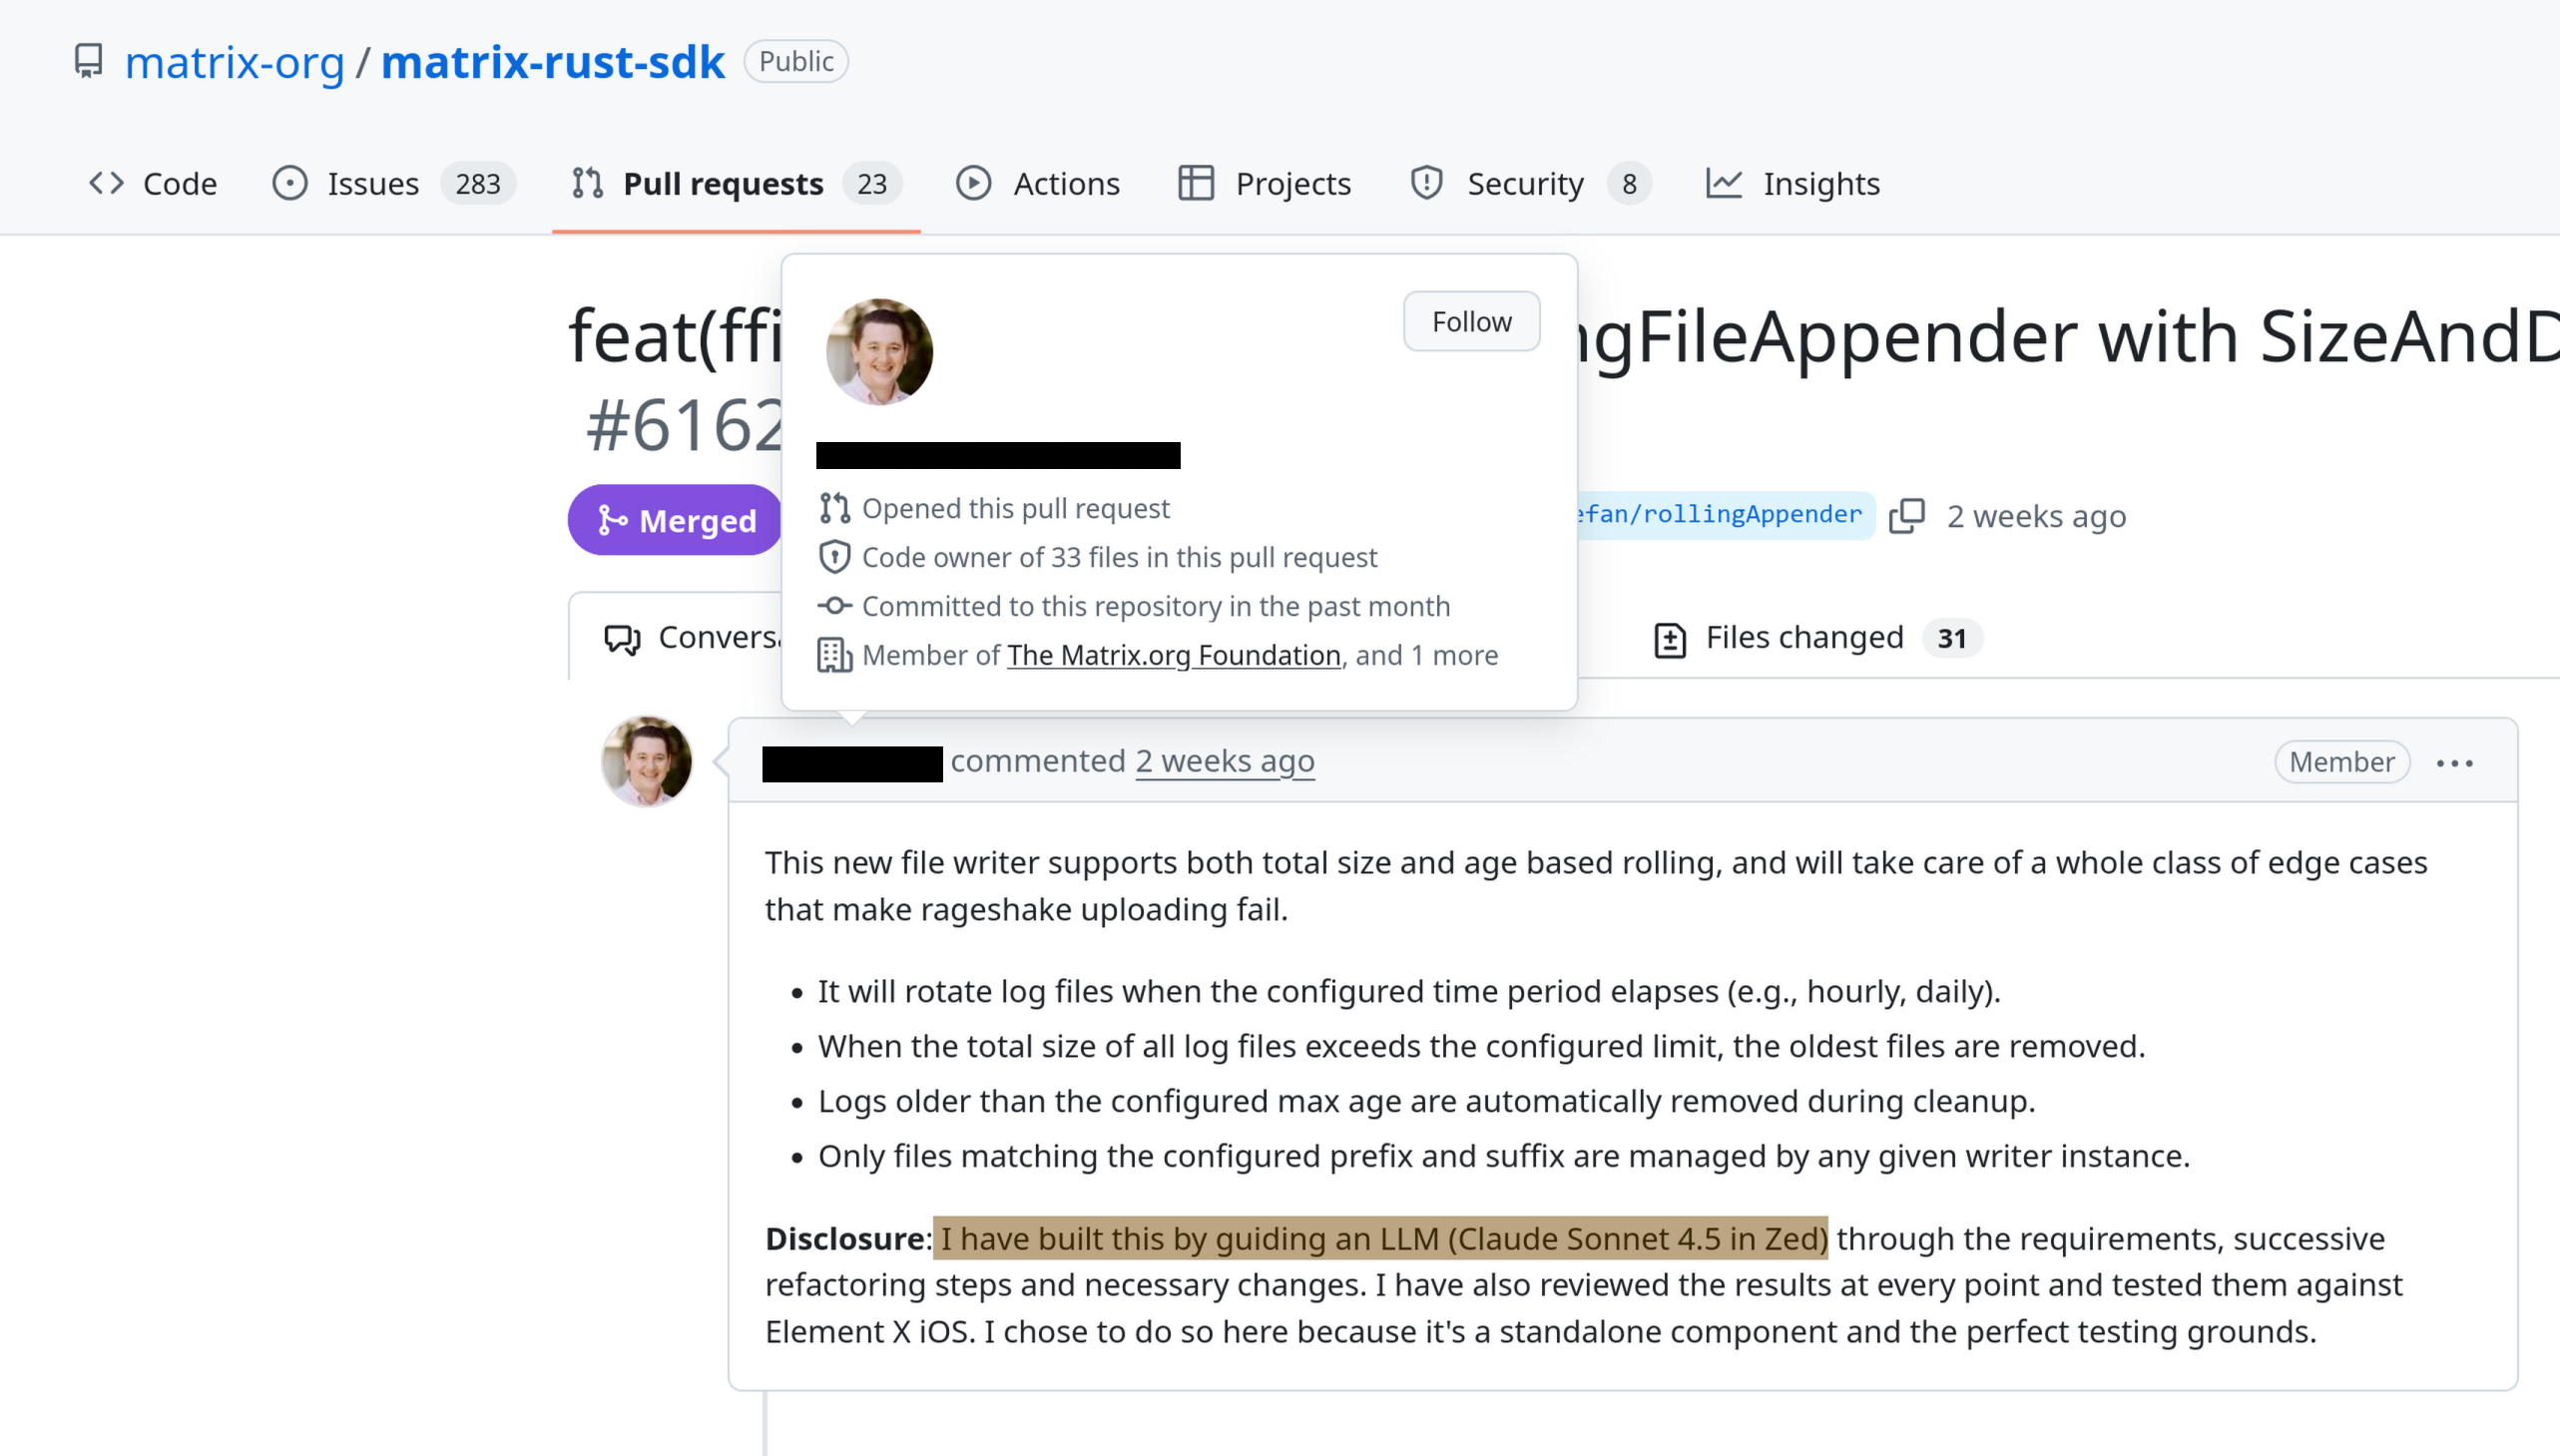Open the Insights graph icon
Image resolution: width=2560 pixels, height=1456 pixels.
pos(1724,183)
